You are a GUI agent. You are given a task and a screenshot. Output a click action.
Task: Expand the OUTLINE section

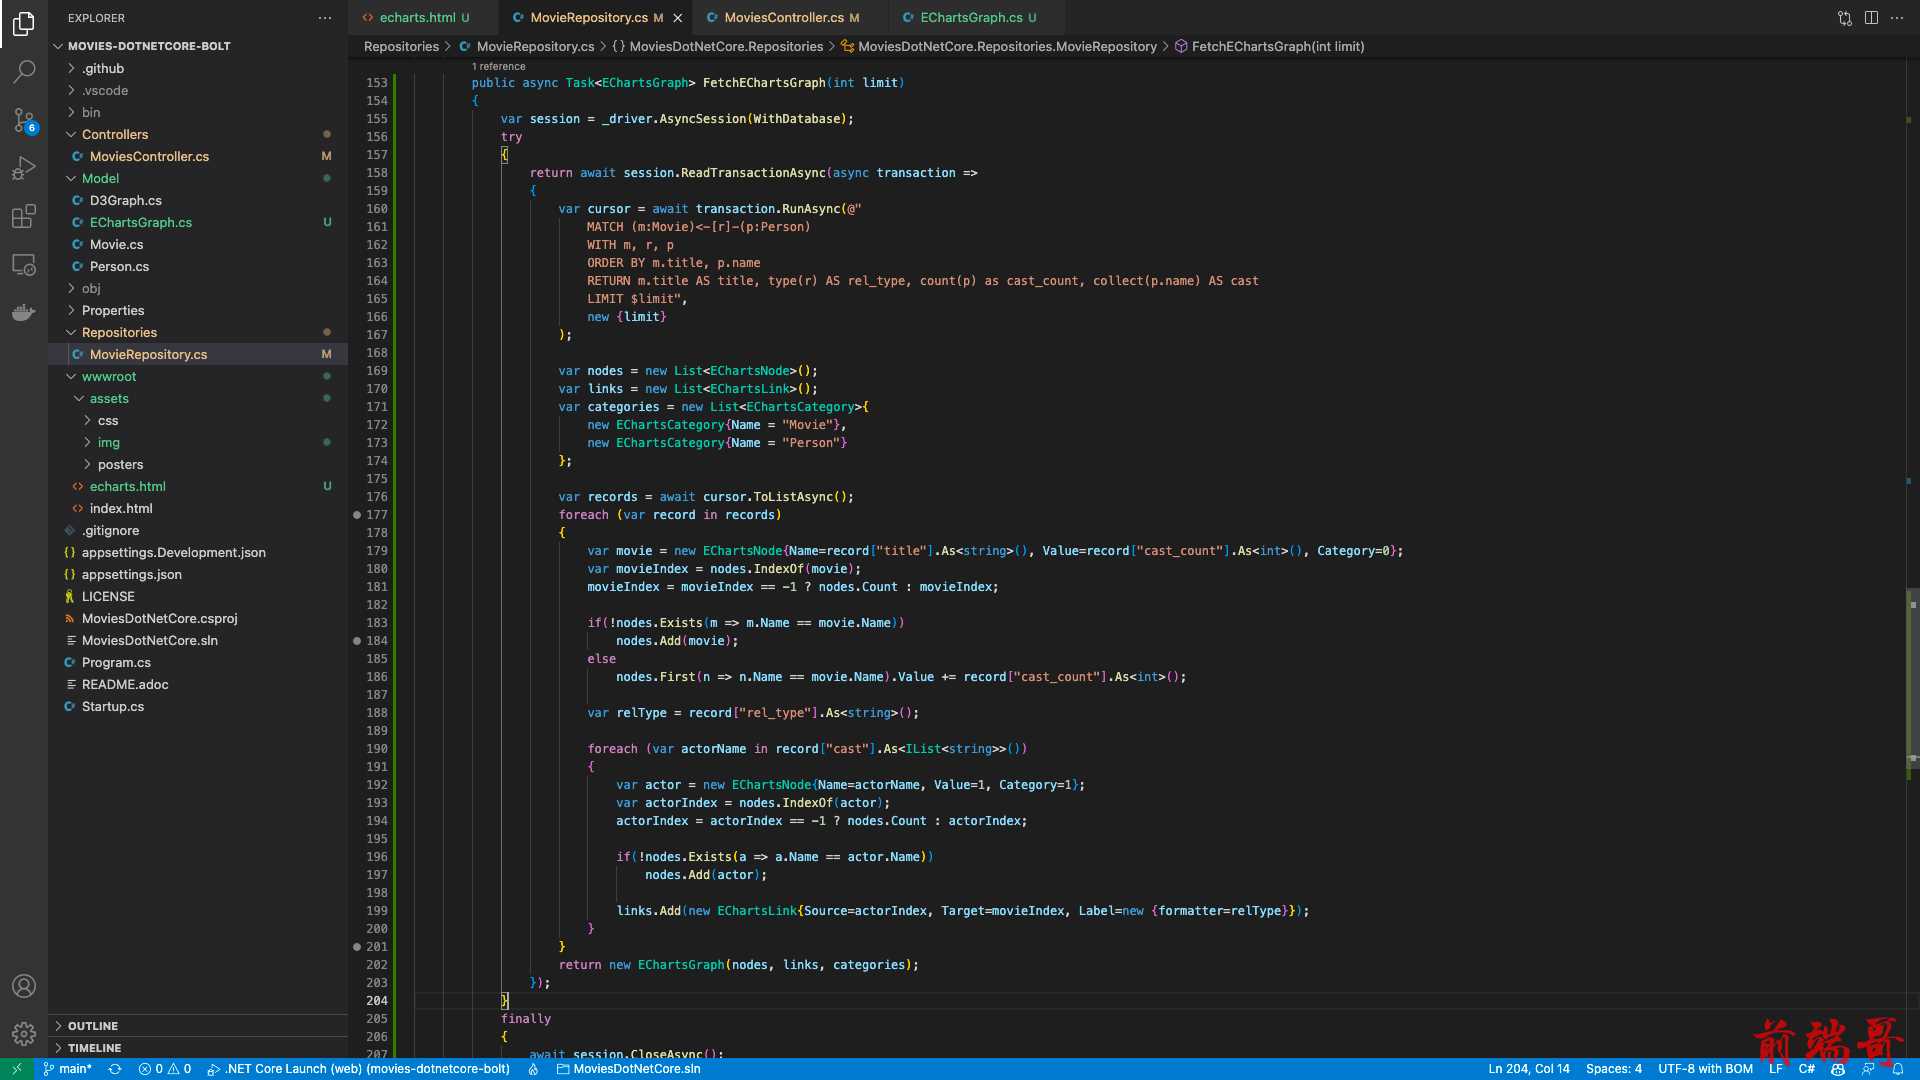(x=198, y=1026)
